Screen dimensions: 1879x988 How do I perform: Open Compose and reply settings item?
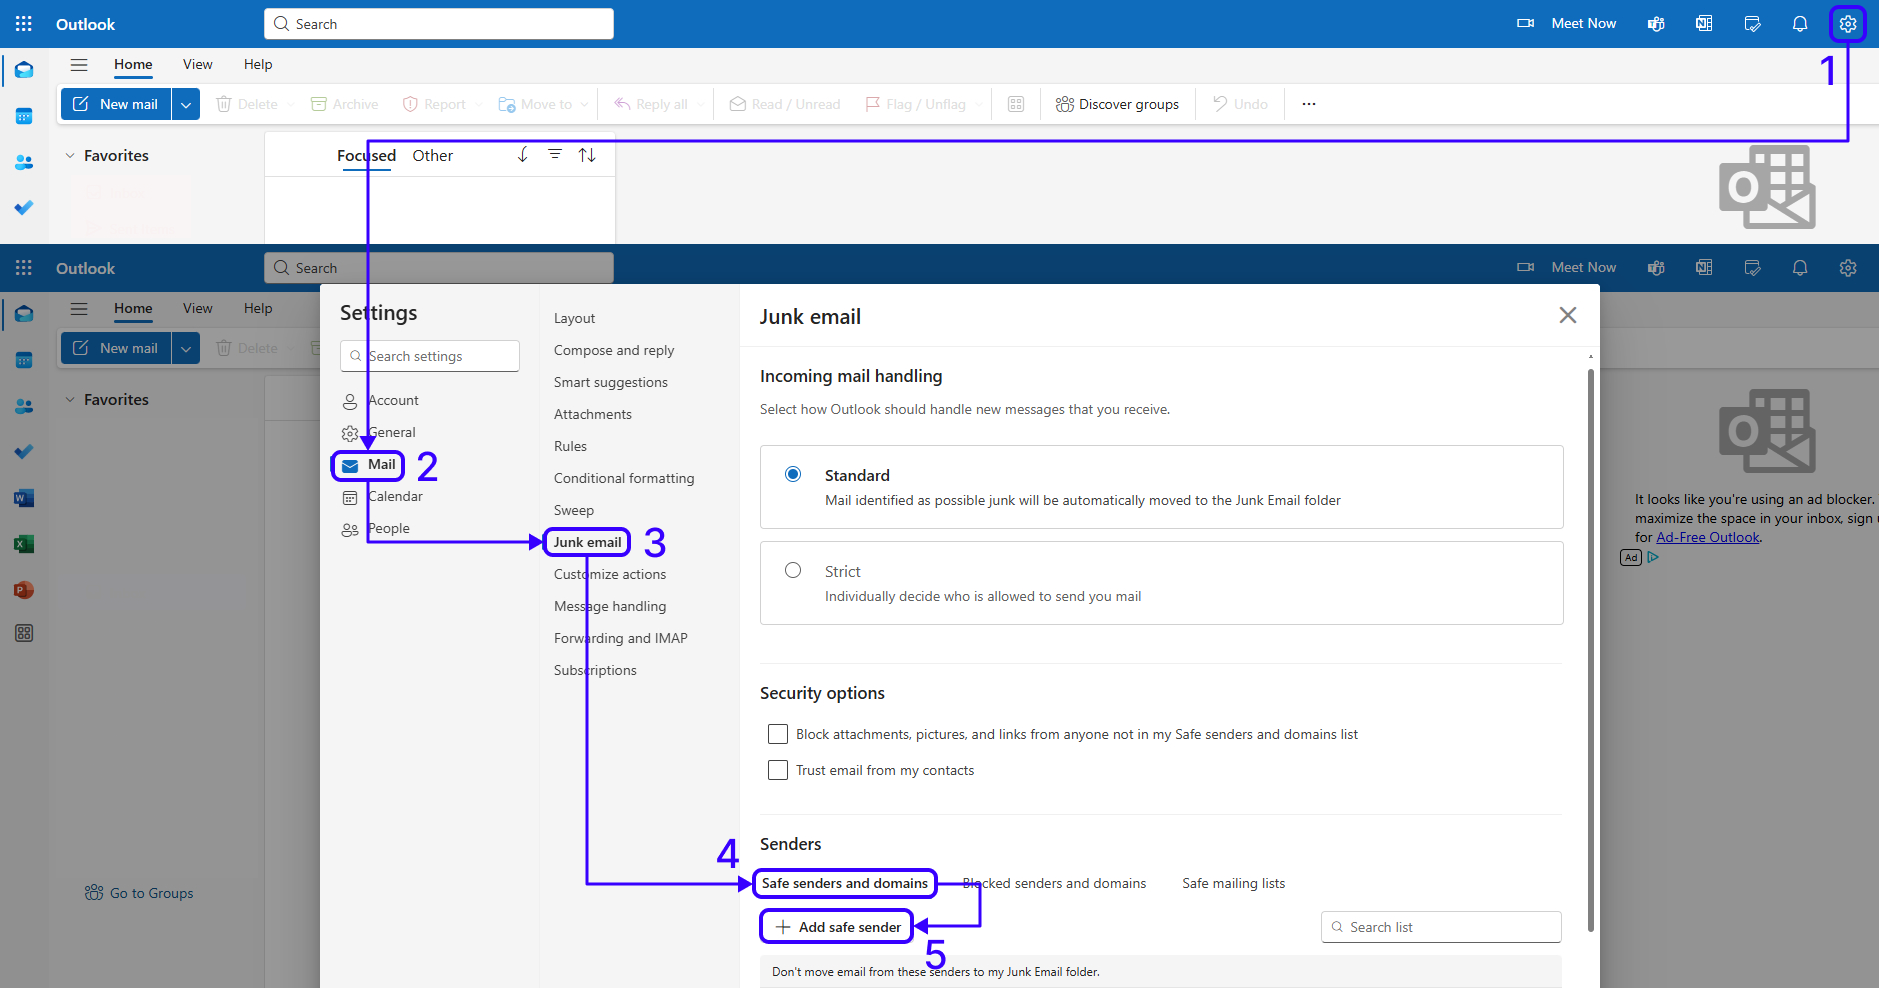click(x=614, y=350)
